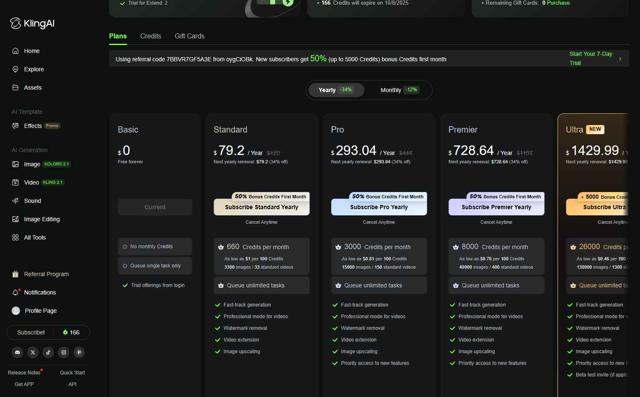Click crown icon next to 660 Credits per month
The image size is (640, 397).
tap(221, 247)
